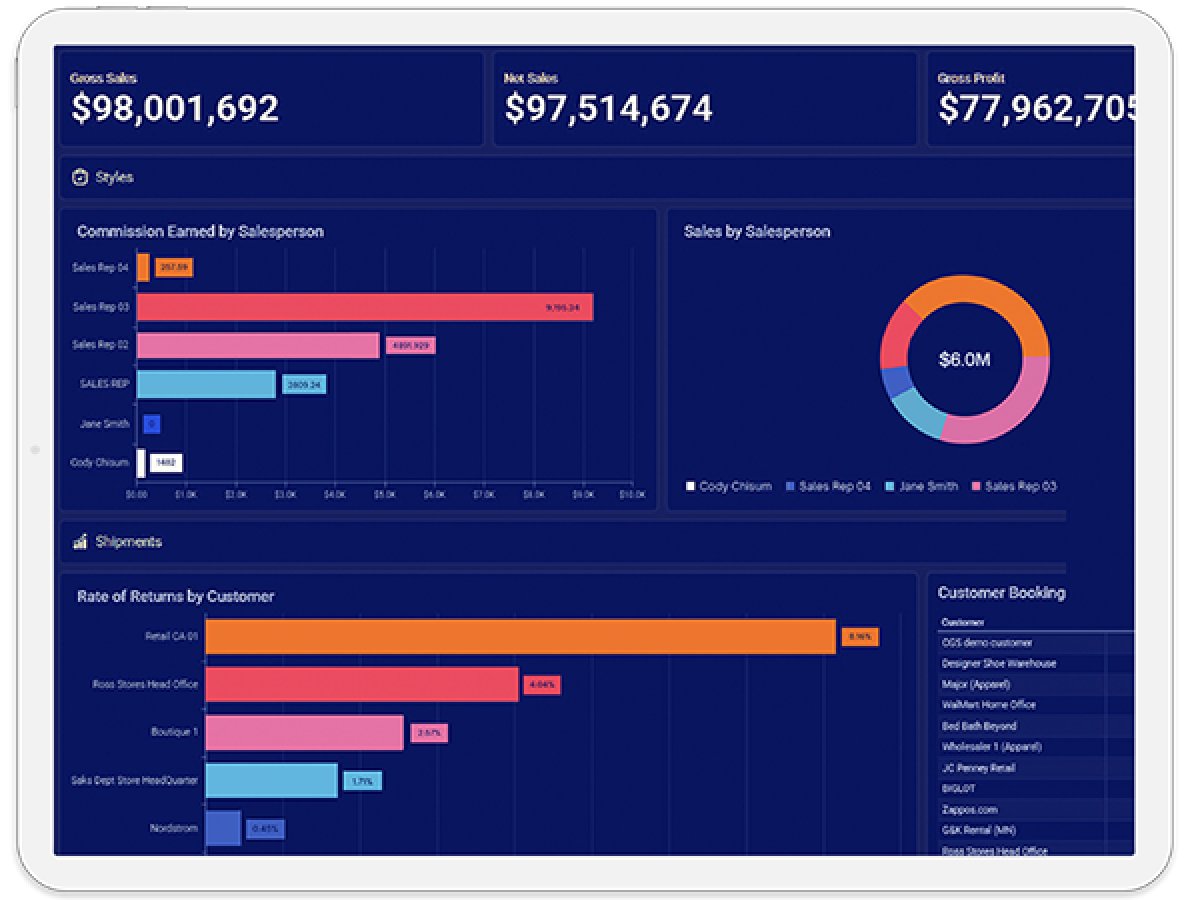Select the Gross Profit KPI card
The width and height of the screenshot is (1190, 900).
[x=1032, y=99]
